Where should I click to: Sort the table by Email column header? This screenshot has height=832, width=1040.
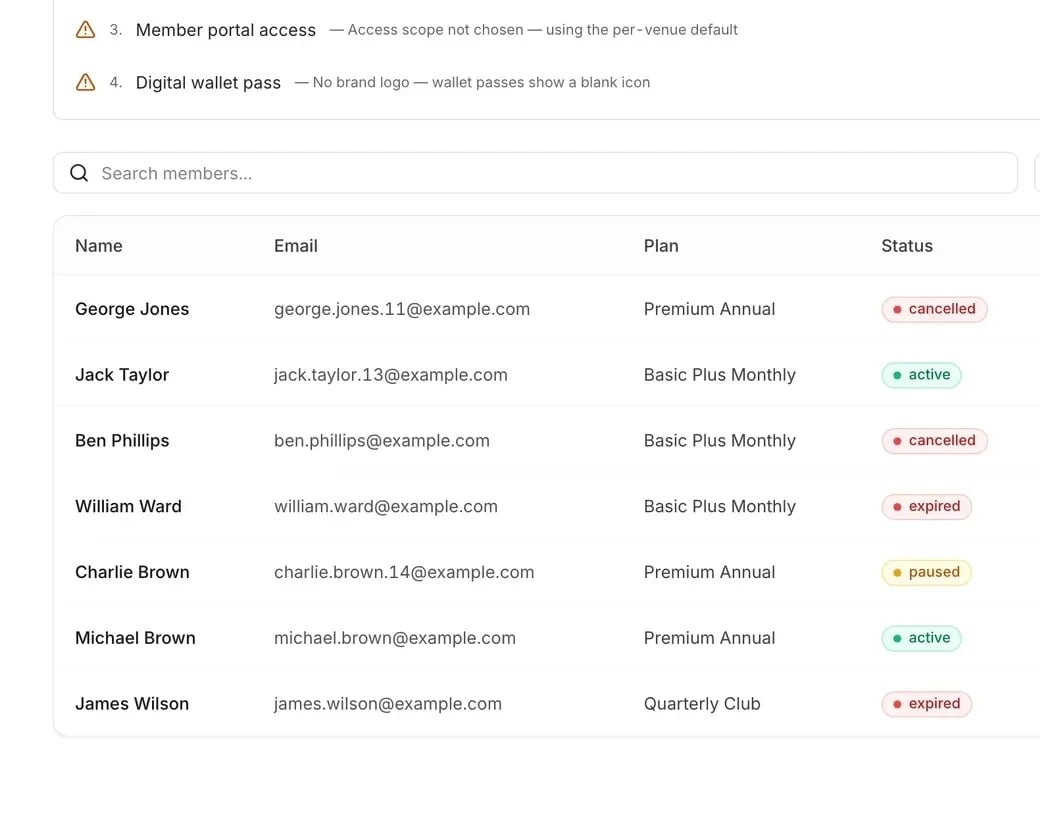[296, 246]
